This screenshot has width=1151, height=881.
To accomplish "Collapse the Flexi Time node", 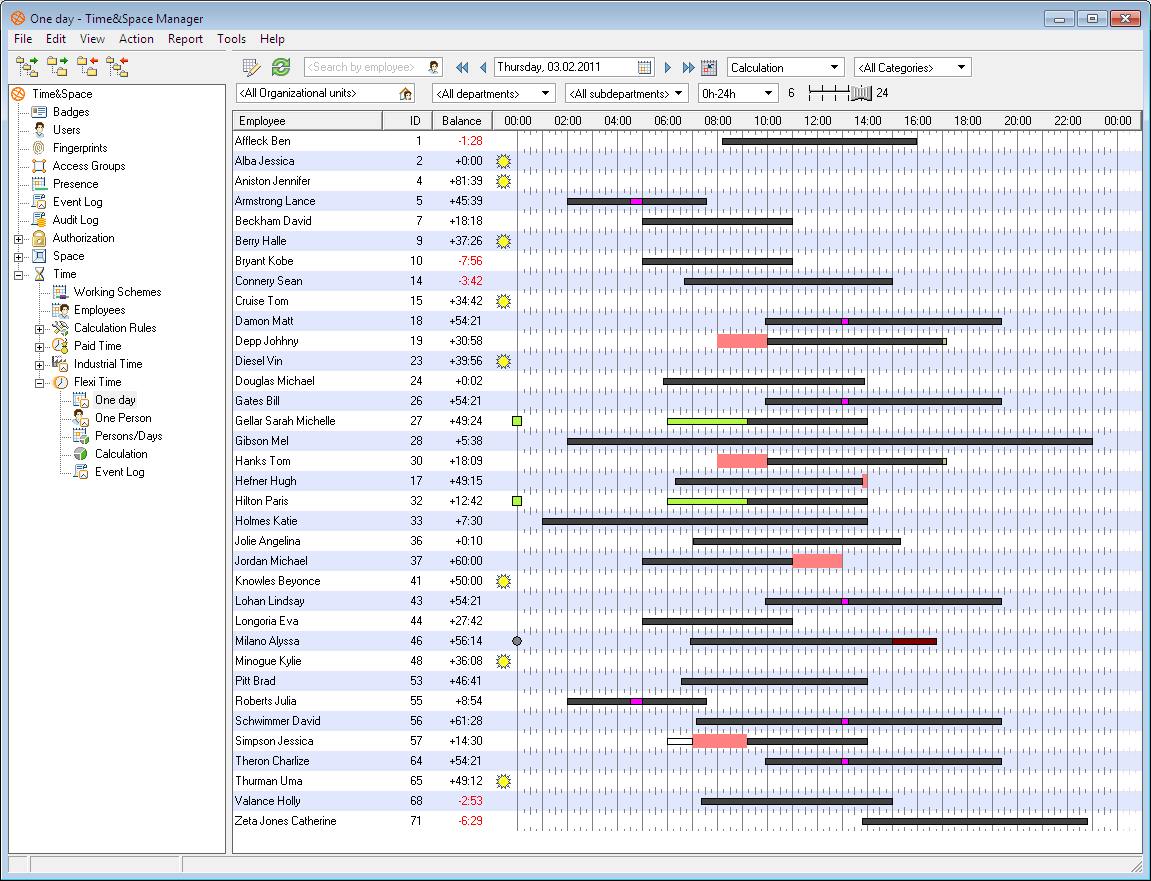I will [x=40, y=383].
